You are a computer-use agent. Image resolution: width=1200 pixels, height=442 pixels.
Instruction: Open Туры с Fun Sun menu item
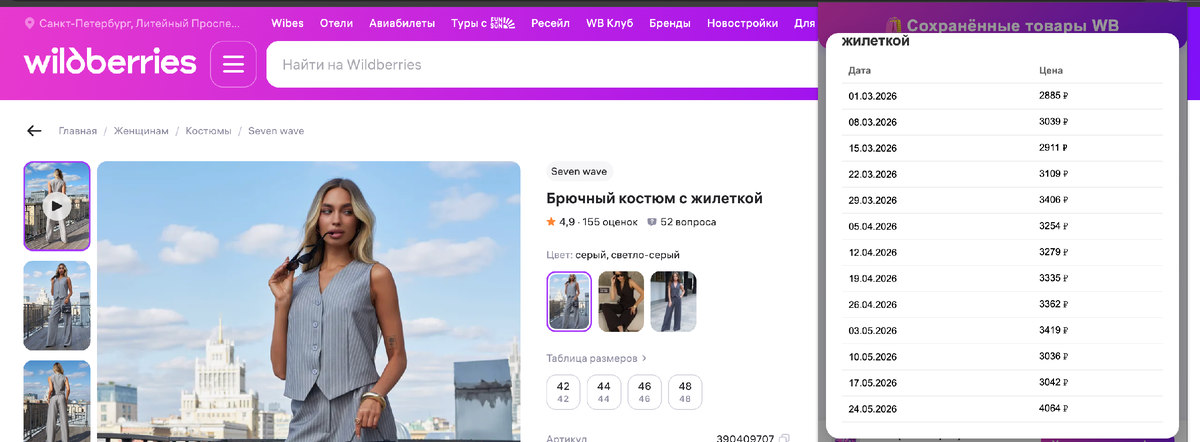483,22
